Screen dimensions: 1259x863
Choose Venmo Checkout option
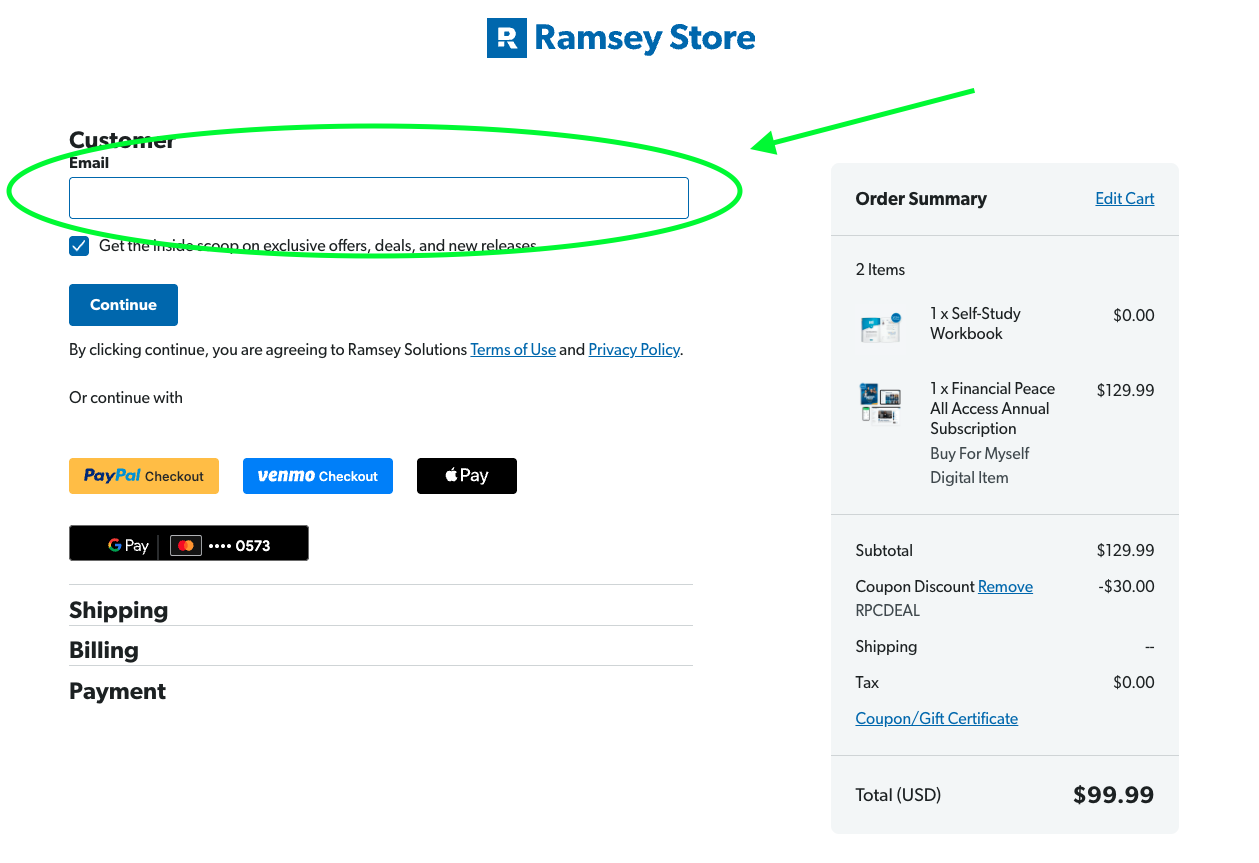click(318, 476)
